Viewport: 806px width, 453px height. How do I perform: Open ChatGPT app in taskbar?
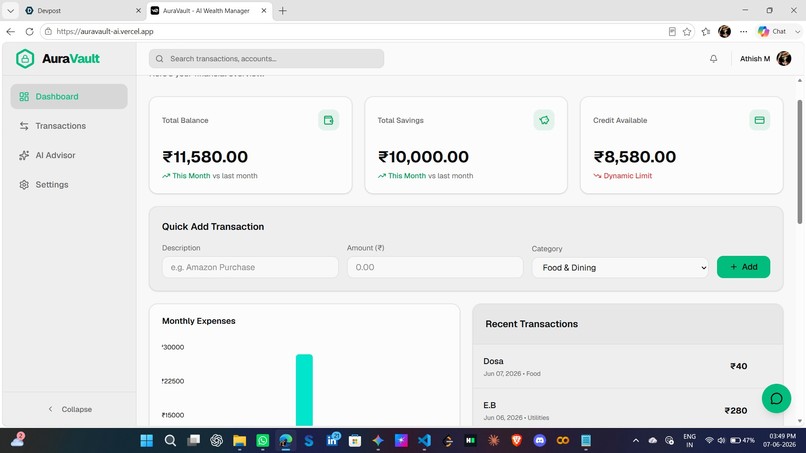216,440
